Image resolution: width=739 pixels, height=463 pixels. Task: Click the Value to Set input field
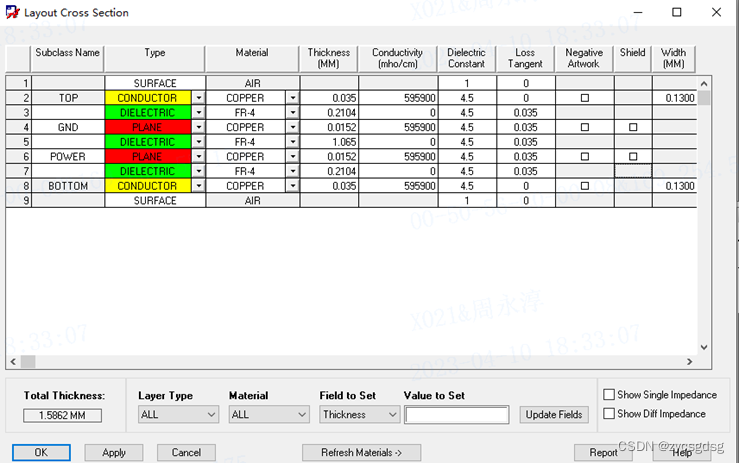tap(456, 415)
